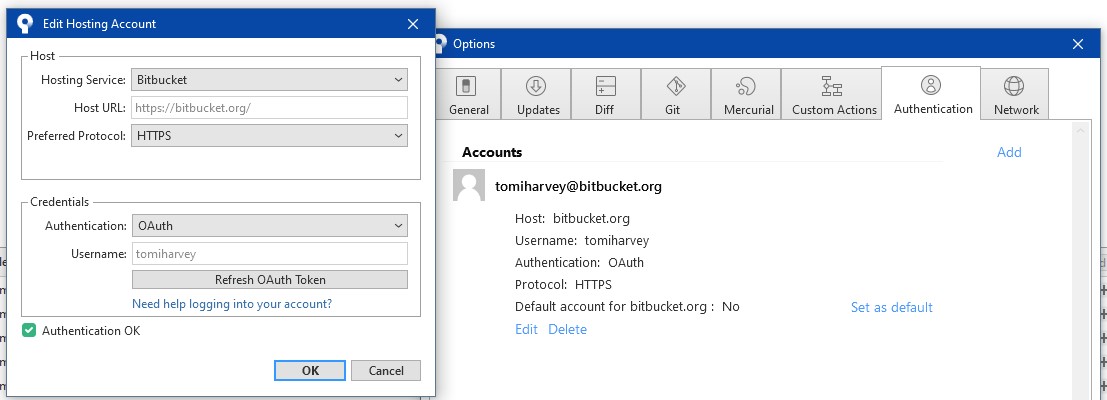The height and width of the screenshot is (400, 1107).
Task: Open the General options tab
Action: tap(468, 94)
